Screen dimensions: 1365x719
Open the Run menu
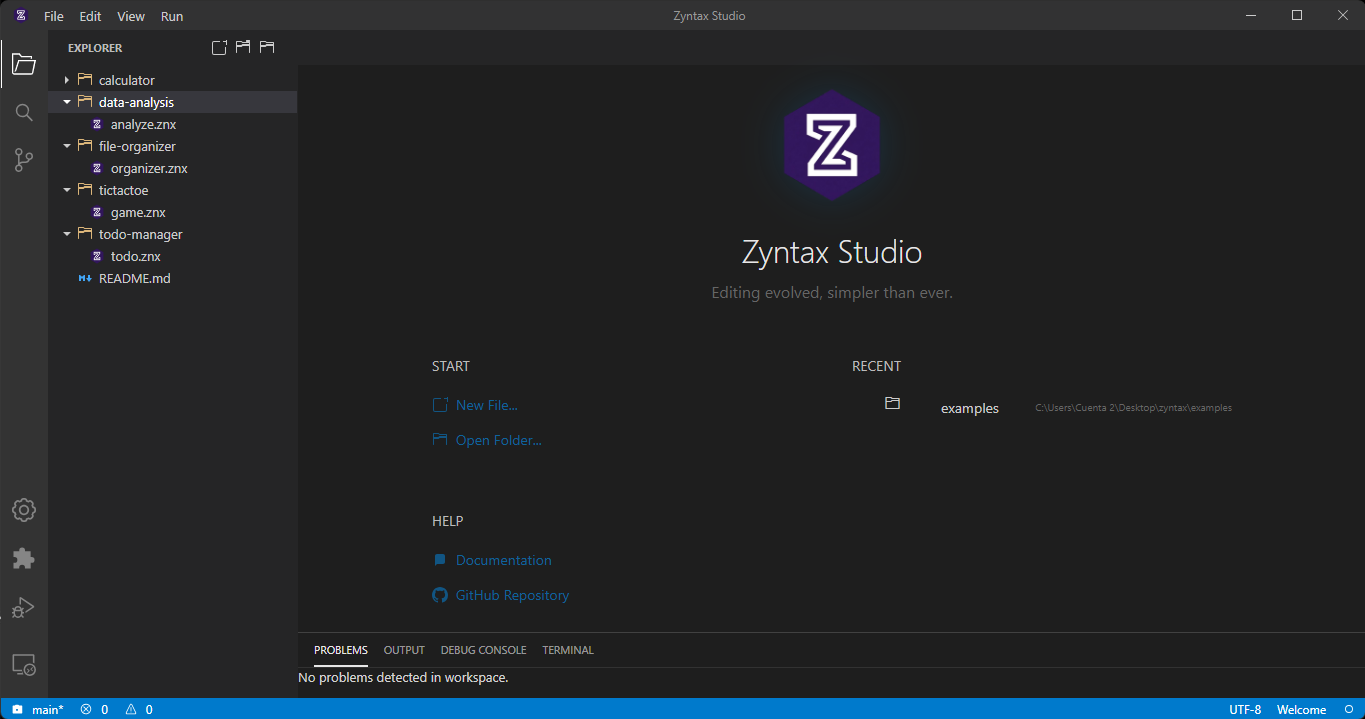pos(171,16)
